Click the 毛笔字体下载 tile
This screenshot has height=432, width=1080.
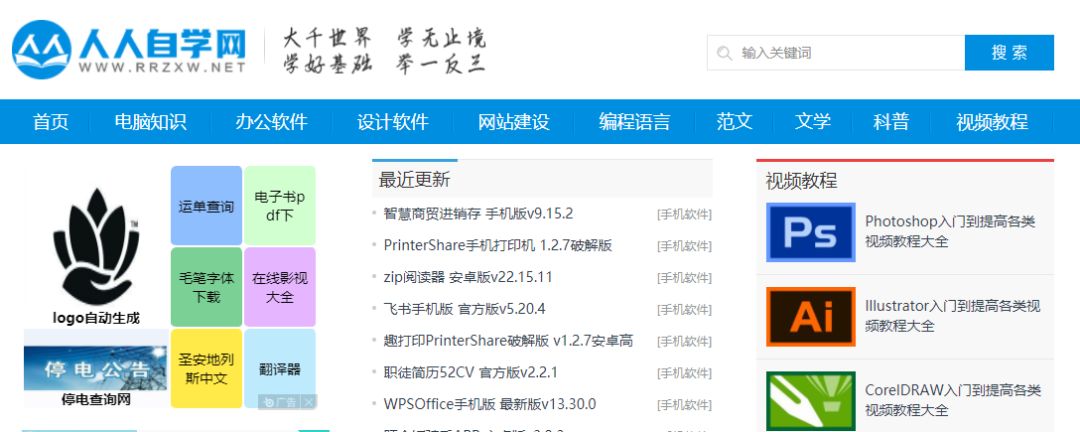point(207,287)
